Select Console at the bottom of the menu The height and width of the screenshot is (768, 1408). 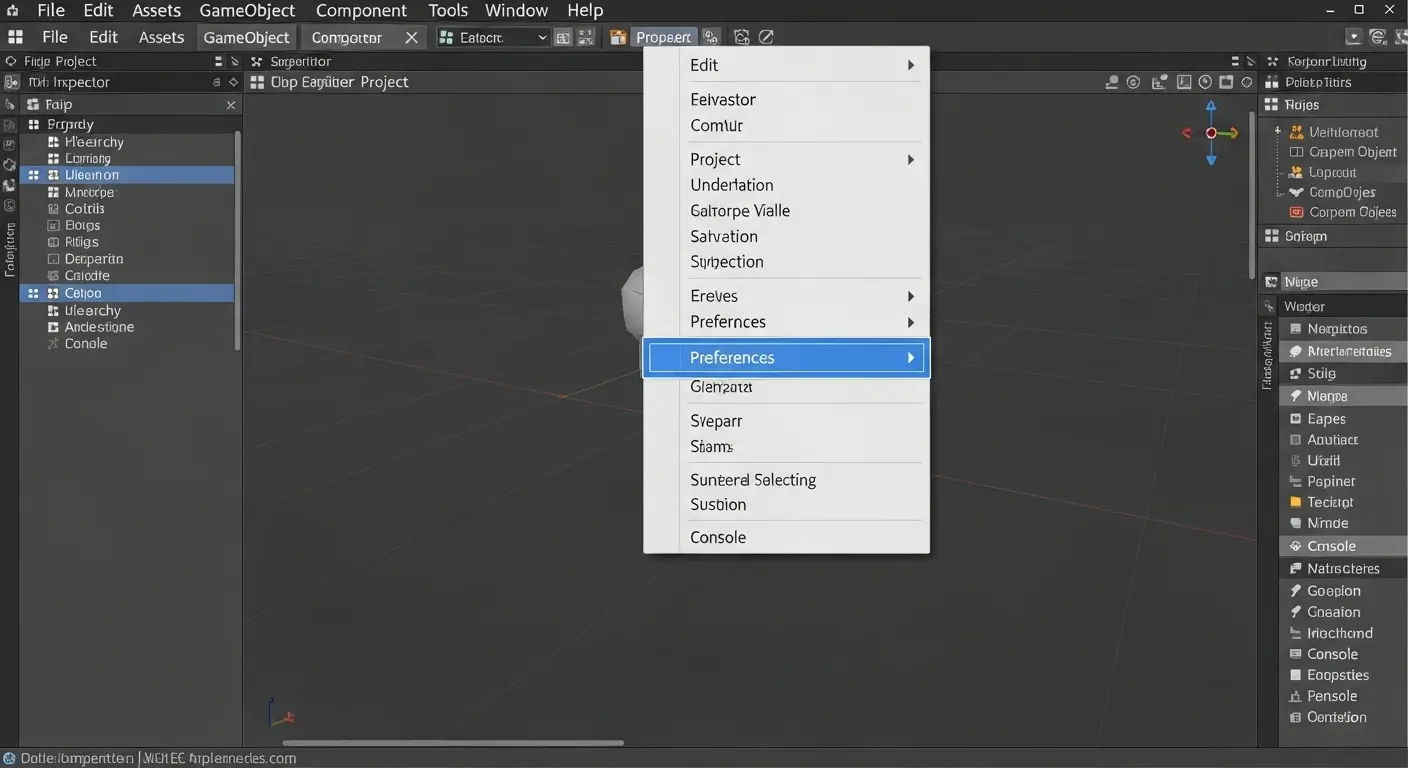pyautogui.click(x=717, y=537)
